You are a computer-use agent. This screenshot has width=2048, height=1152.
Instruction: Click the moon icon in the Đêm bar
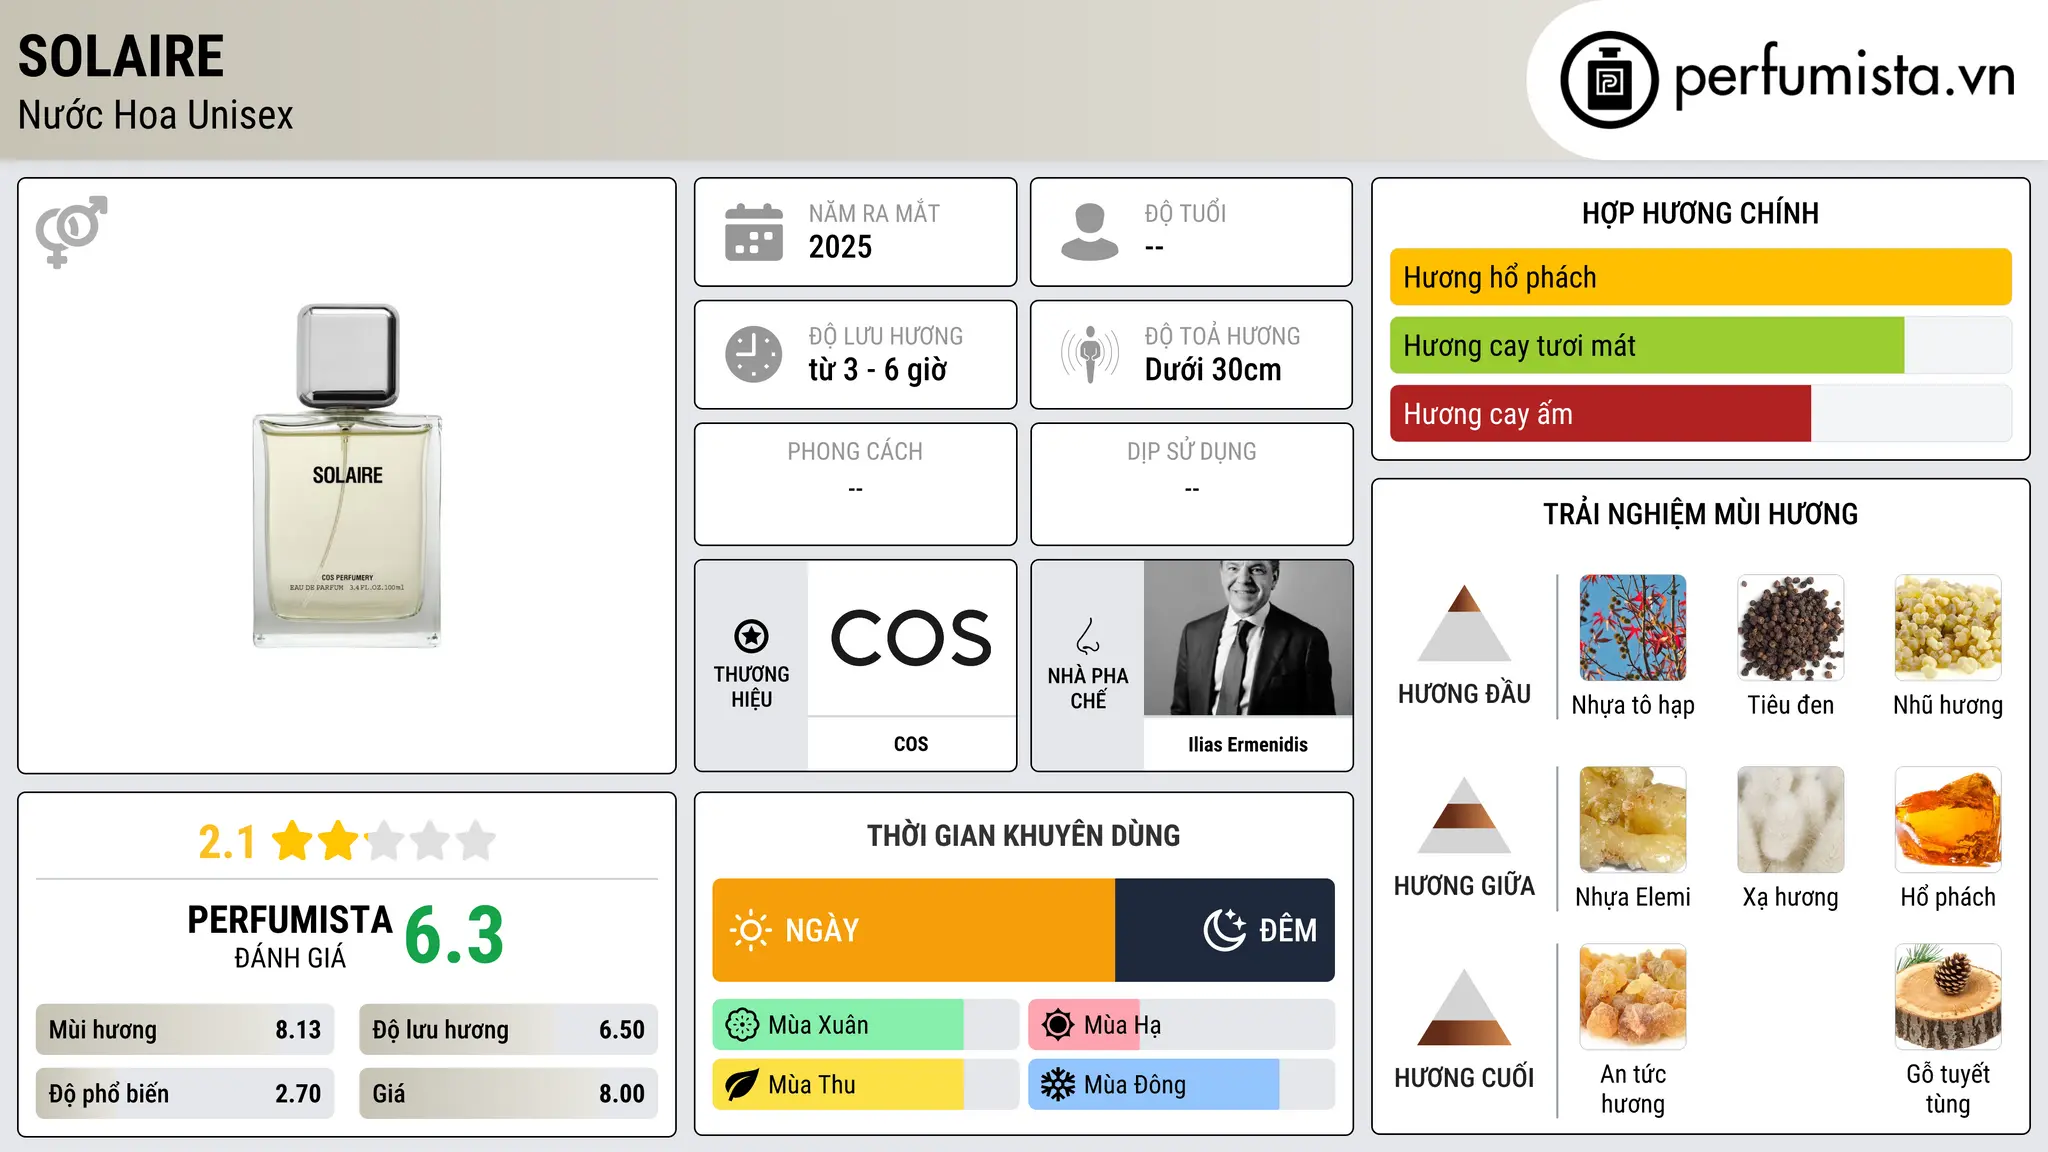1225,930
